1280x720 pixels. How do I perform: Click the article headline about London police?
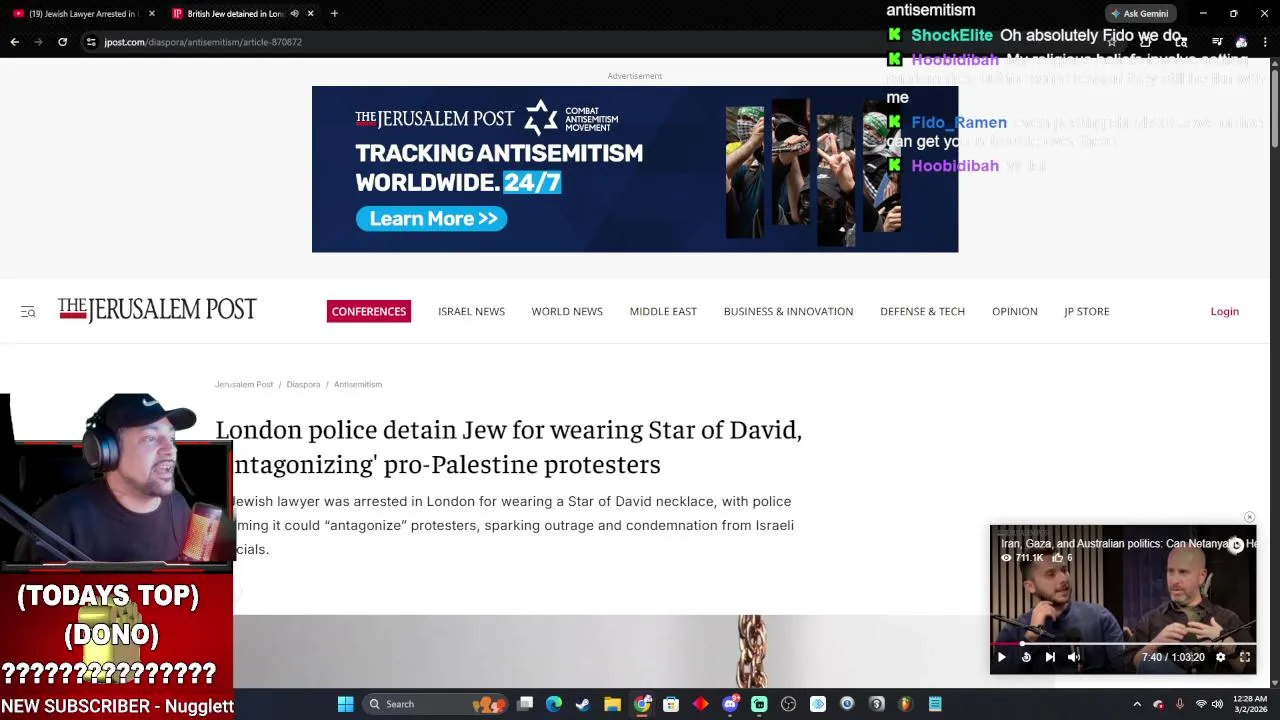tap(509, 446)
